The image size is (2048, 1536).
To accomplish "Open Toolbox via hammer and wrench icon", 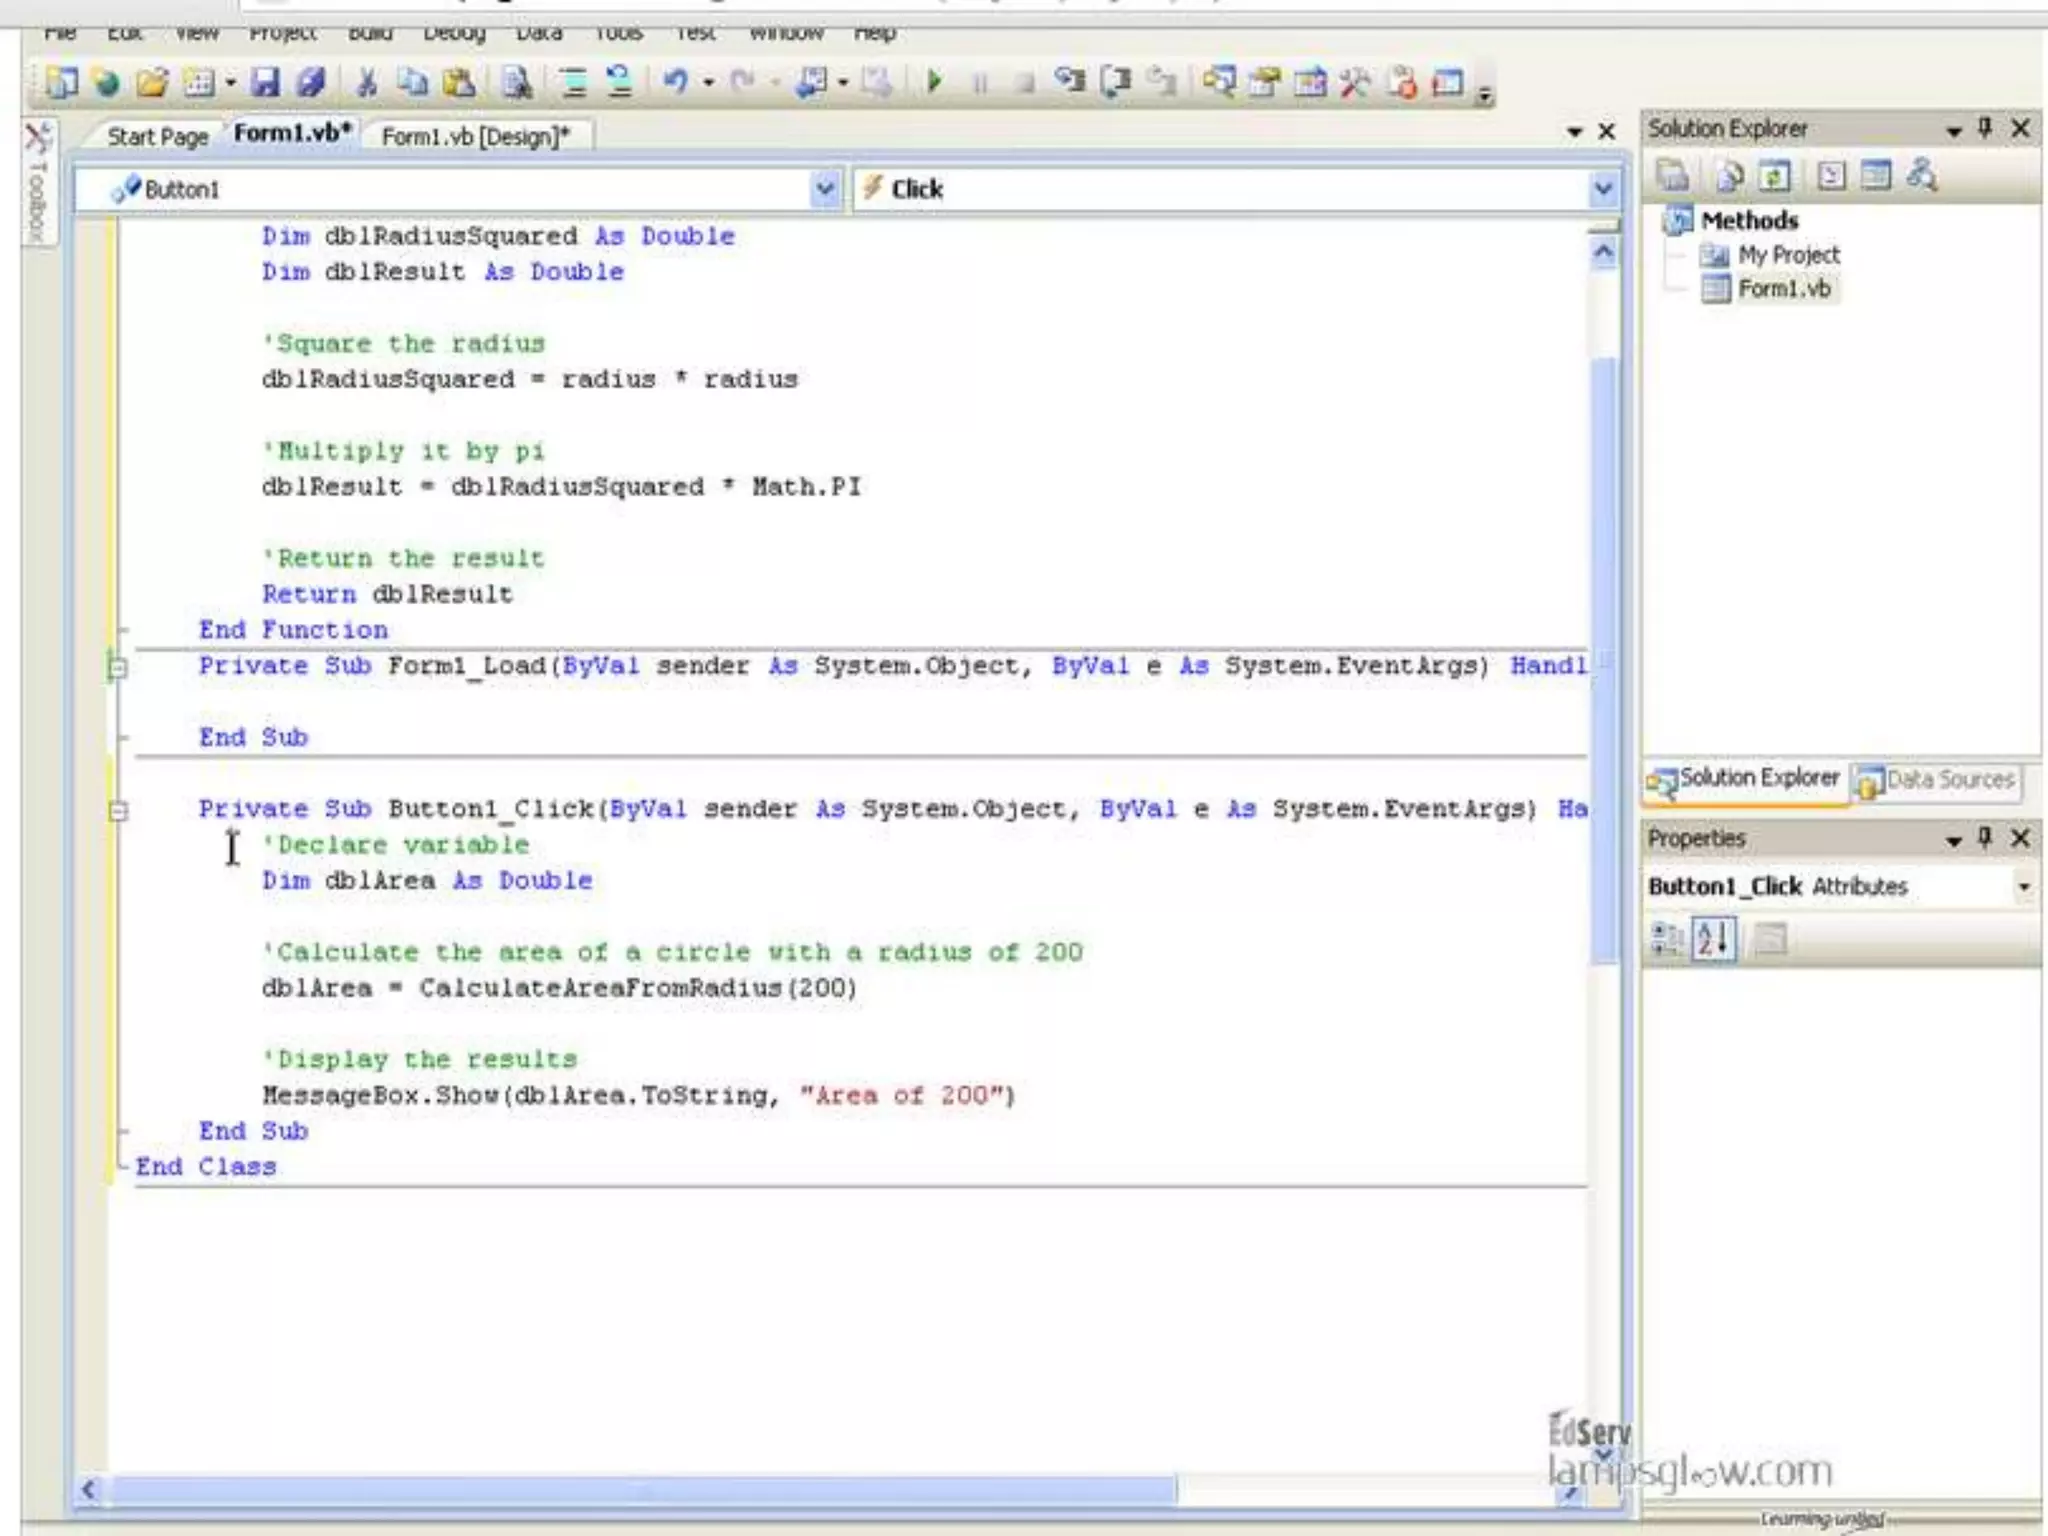I will tap(1355, 82).
